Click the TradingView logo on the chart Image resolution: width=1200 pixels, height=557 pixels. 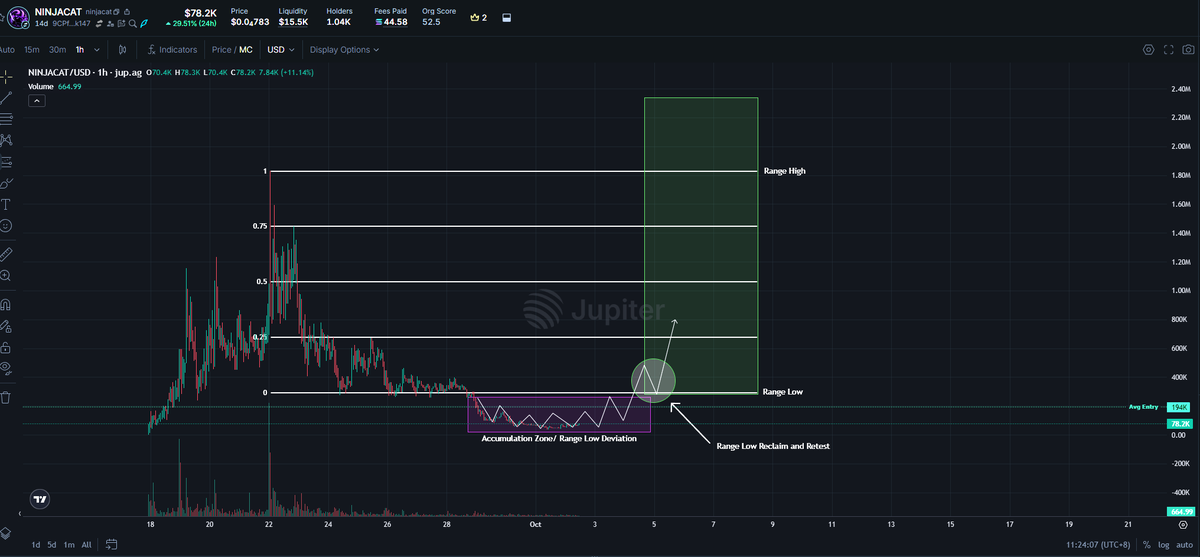pyautogui.click(x=40, y=499)
